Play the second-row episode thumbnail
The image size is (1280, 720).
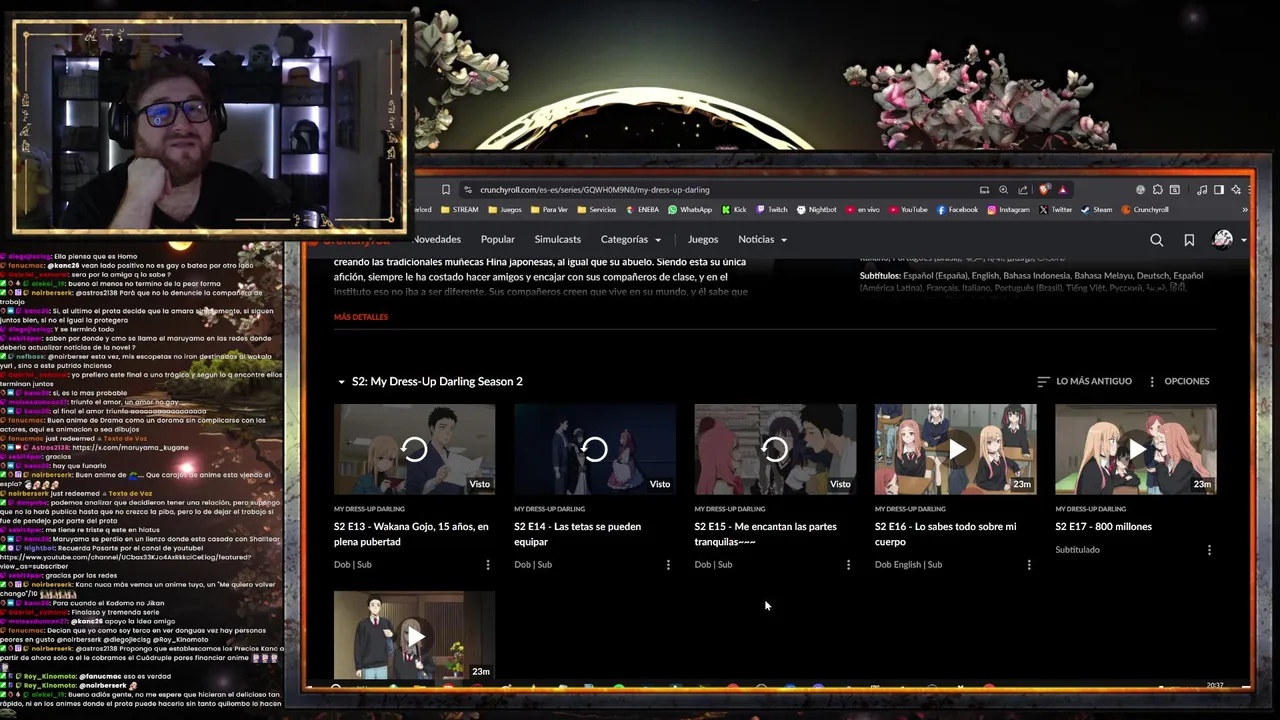pyautogui.click(x=414, y=635)
